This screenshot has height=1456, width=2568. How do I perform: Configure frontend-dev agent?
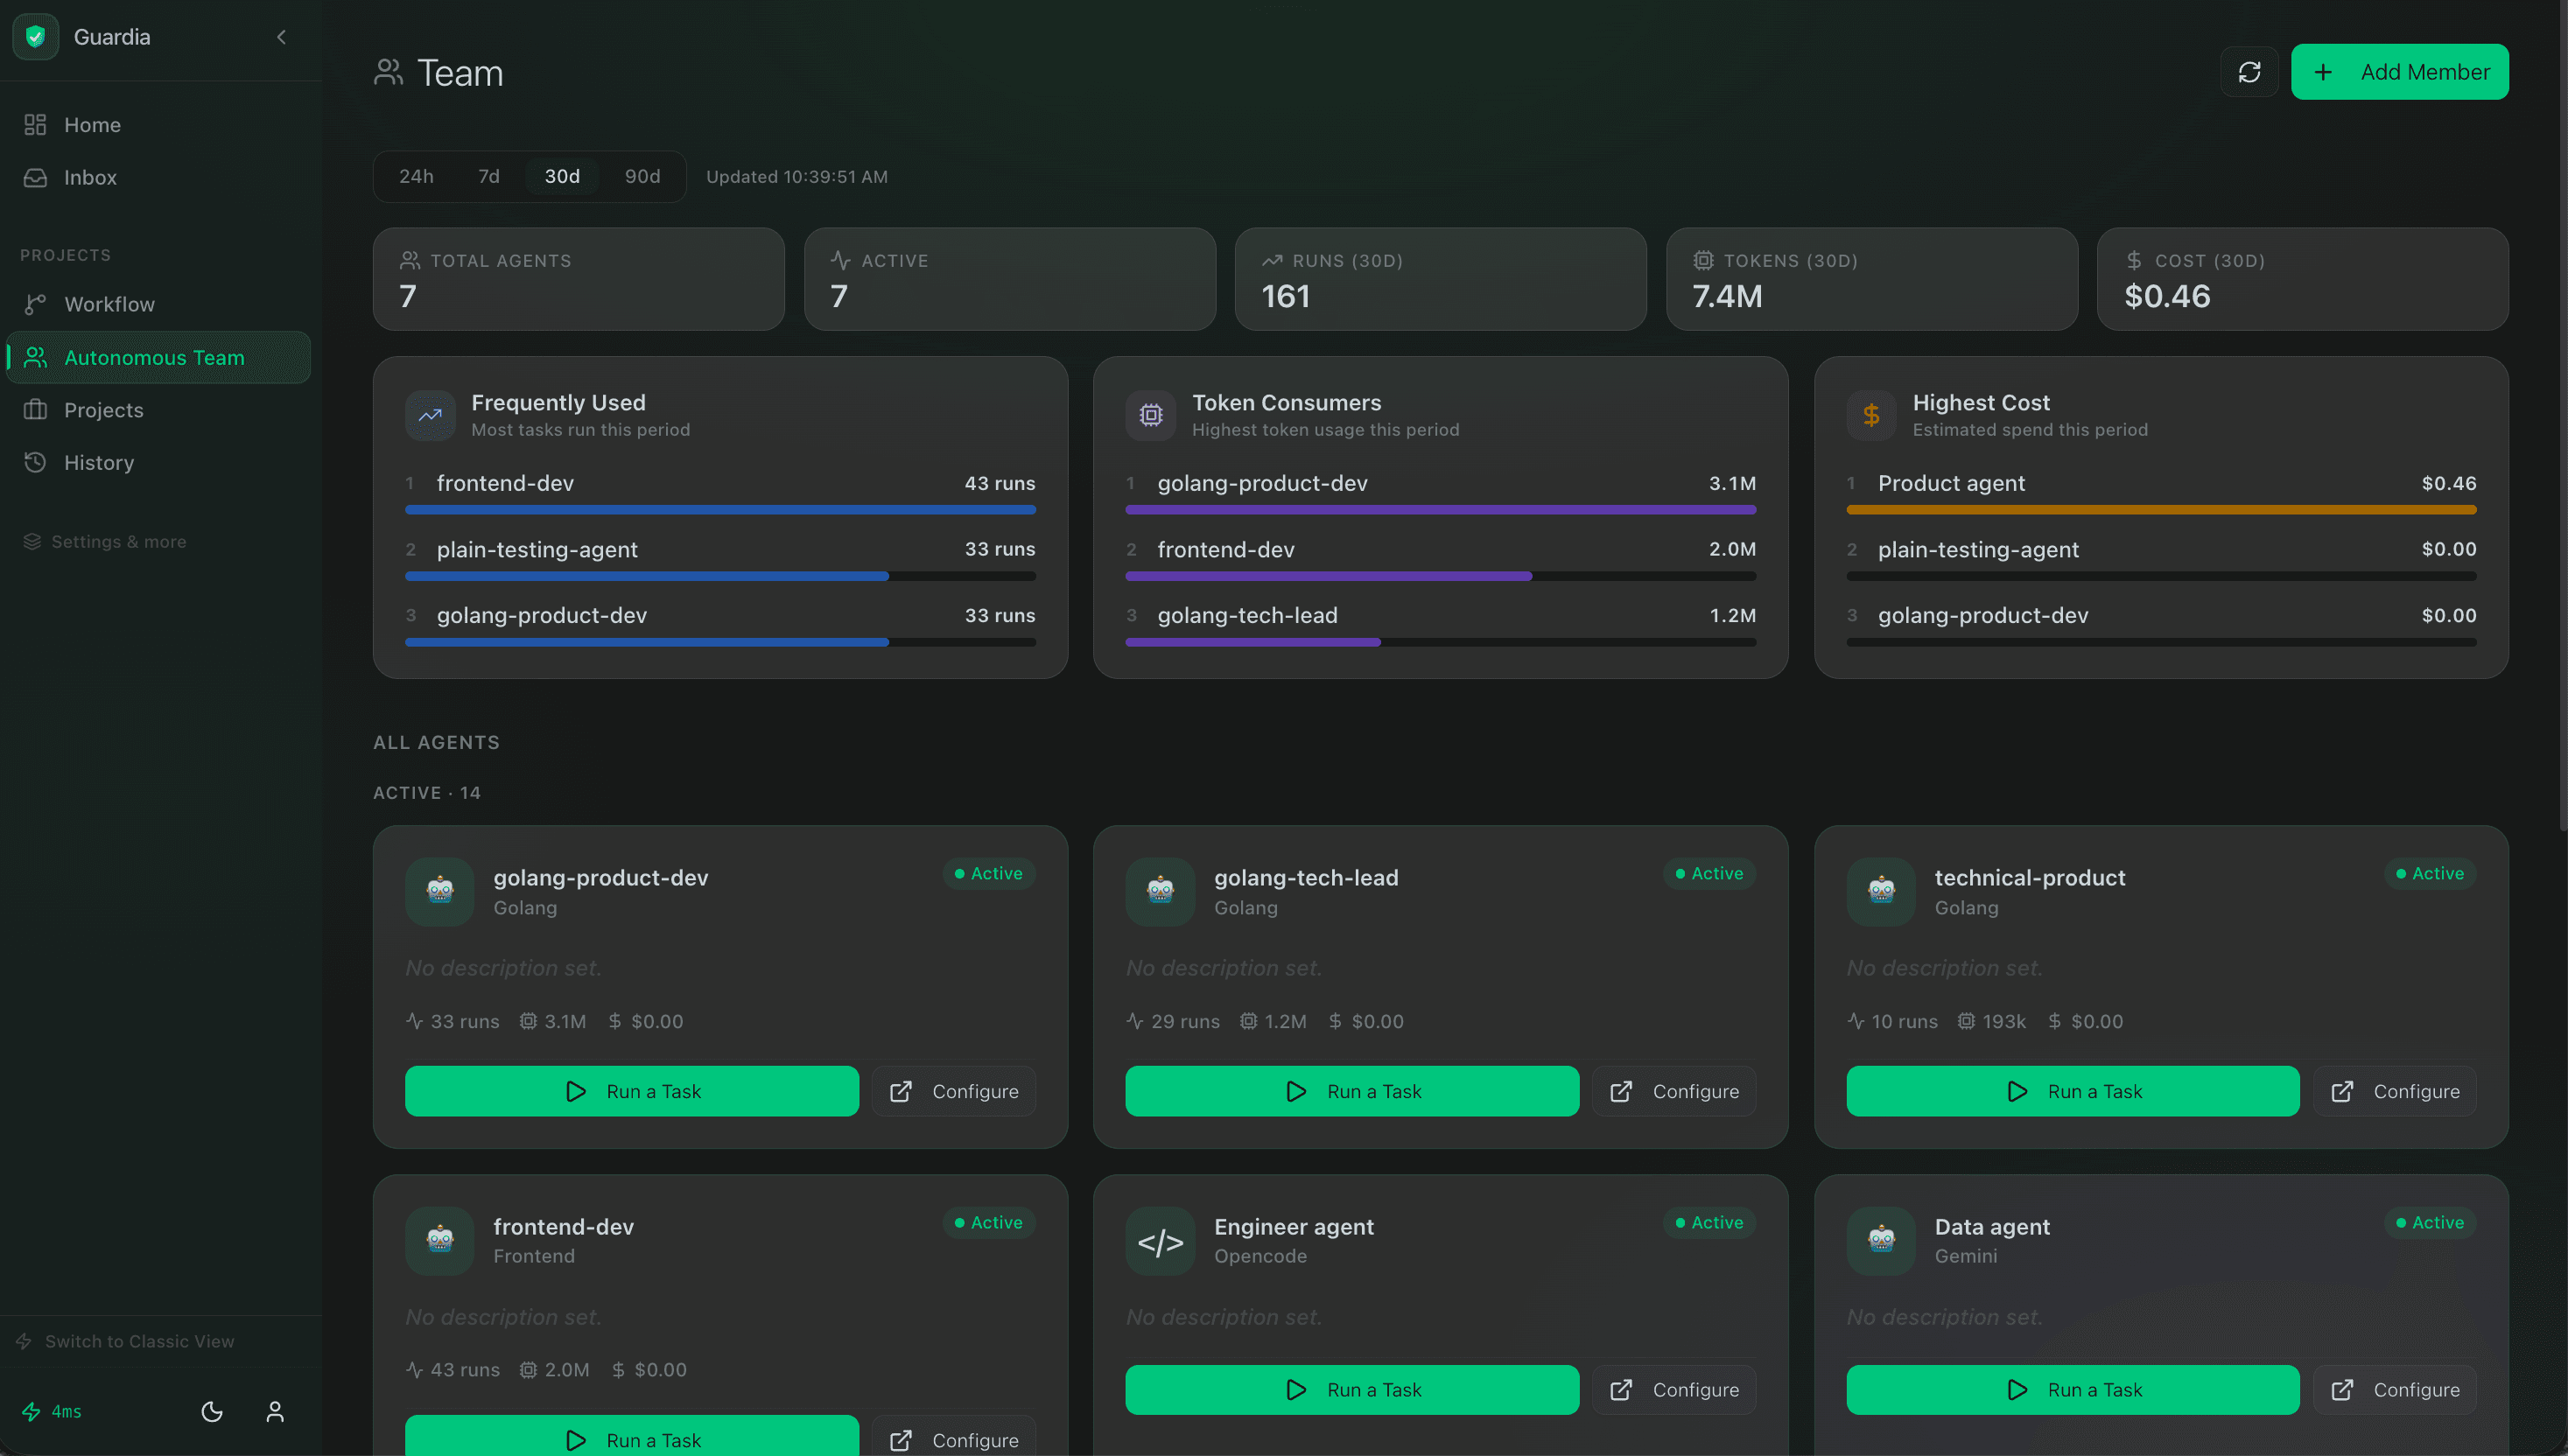click(954, 1437)
